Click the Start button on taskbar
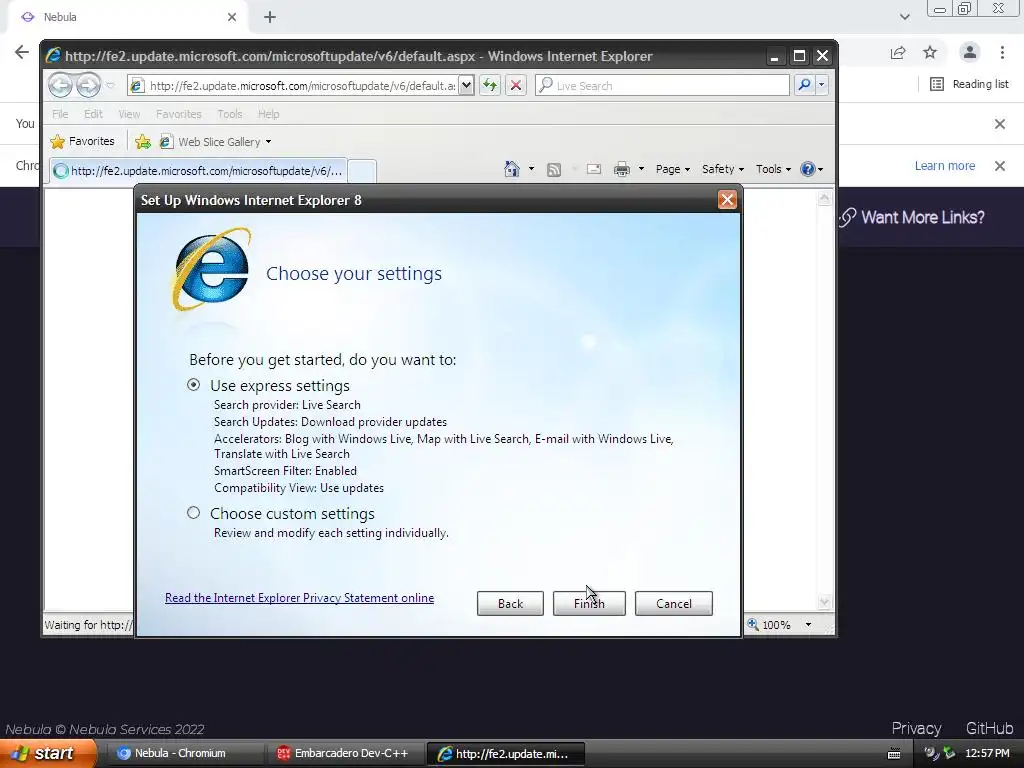Viewport: 1024px width, 768px height. pos(48,753)
